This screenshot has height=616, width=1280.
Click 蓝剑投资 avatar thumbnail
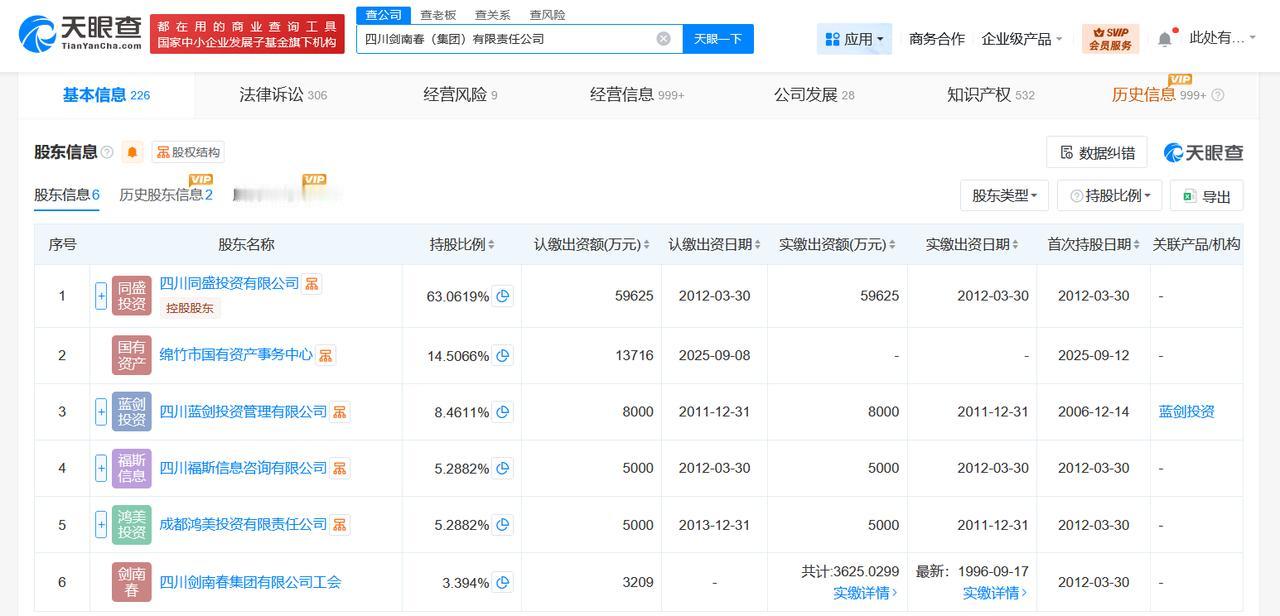click(x=132, y=412)
